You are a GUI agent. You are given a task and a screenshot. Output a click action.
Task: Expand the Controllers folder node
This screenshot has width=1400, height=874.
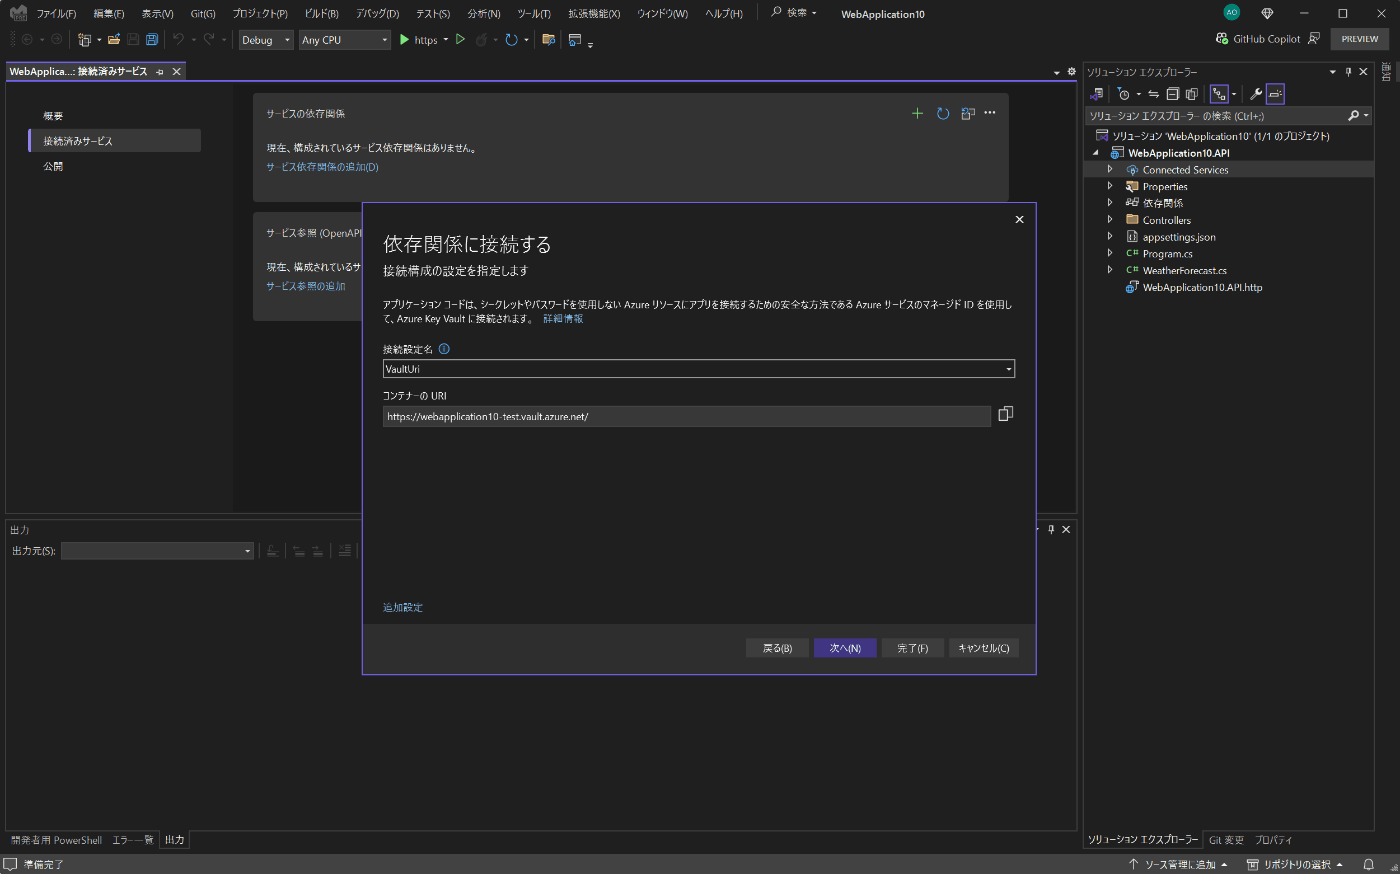point(1110,220)
